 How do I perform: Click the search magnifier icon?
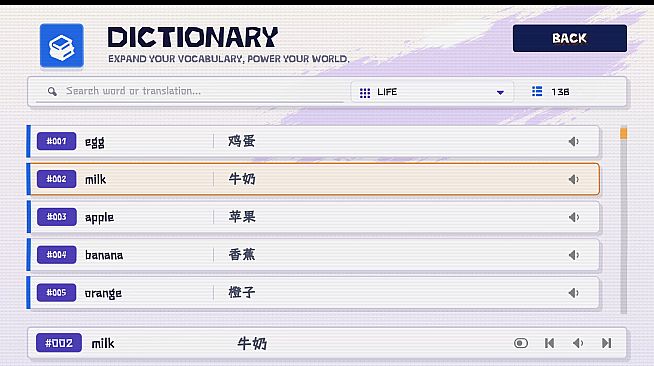(52, 91)
